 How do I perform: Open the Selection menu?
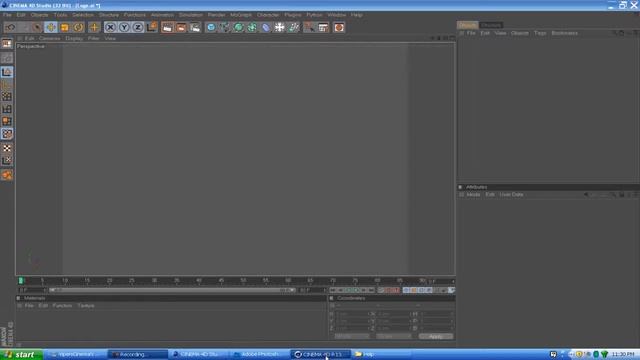83,15
